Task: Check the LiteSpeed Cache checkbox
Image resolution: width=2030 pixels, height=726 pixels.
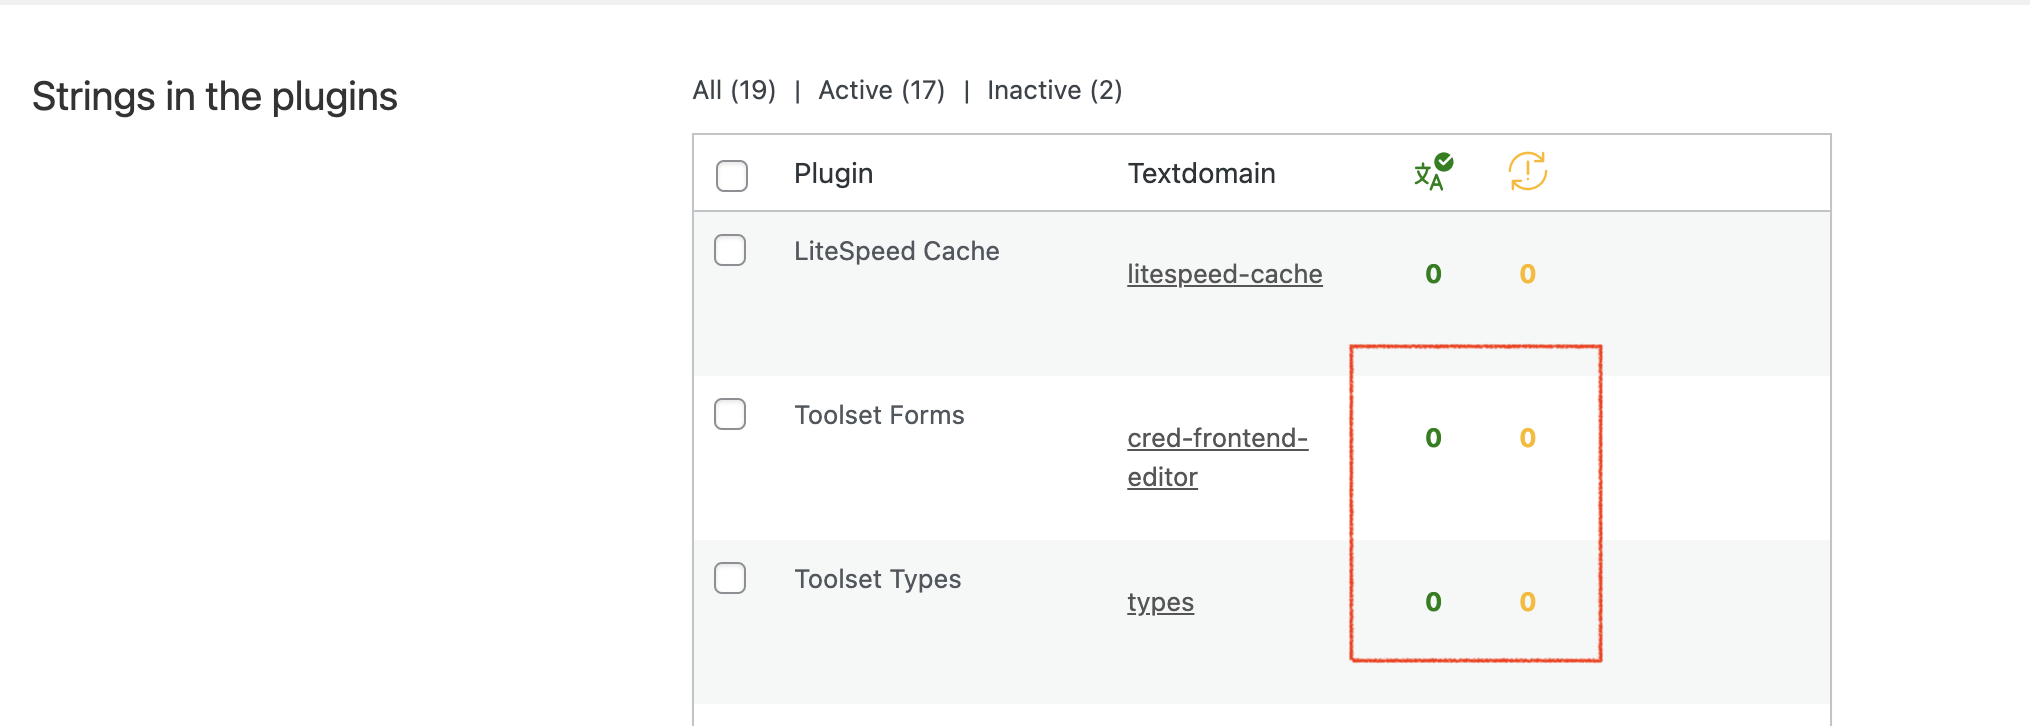Action: [x=730, y=250]
